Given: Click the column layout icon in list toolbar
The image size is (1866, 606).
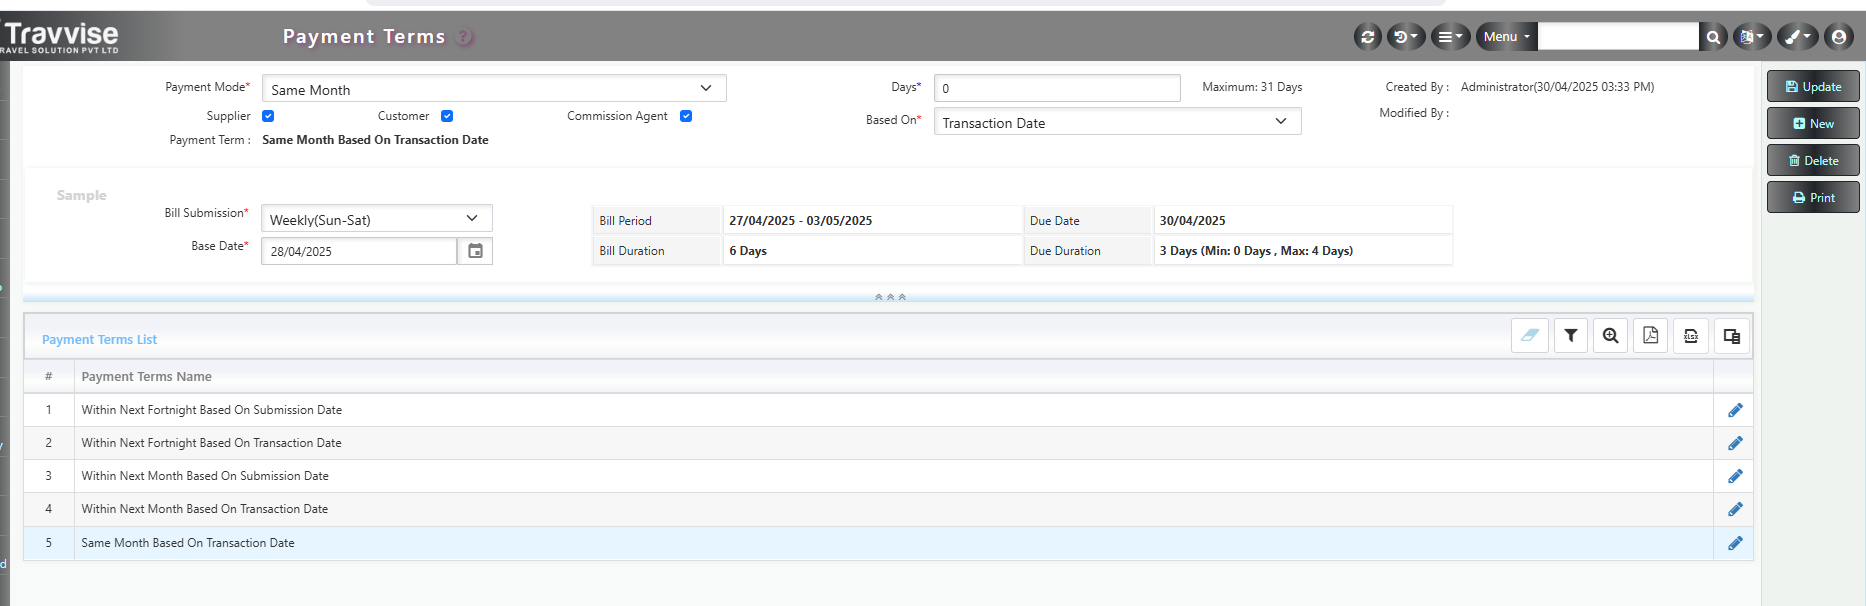Looking at the screenshot, I should [x=1732, y=336].
